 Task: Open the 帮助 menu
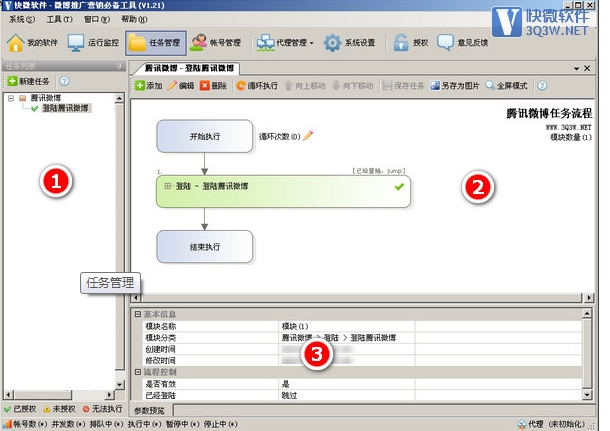pos(134,19)
